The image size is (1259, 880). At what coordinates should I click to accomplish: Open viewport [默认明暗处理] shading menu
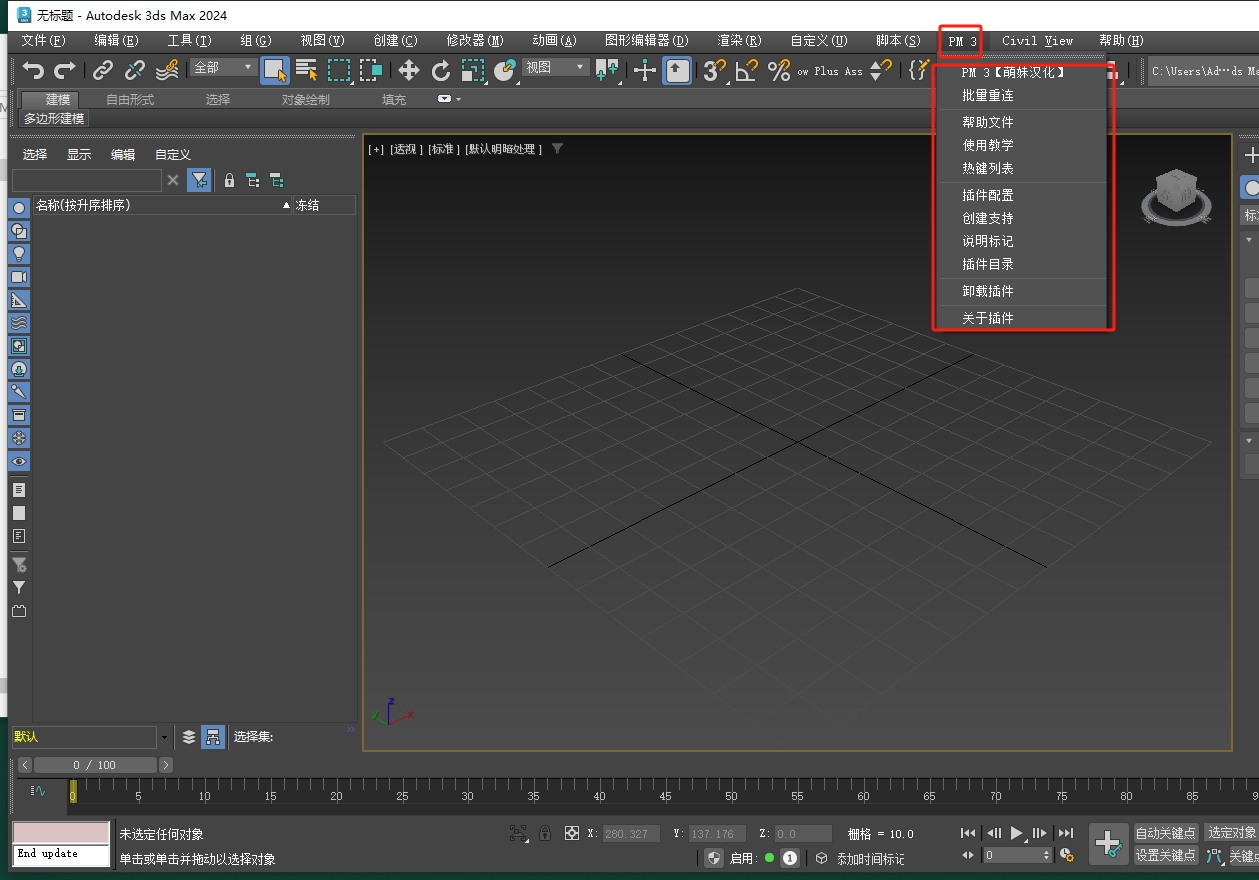pyautogui.click(x=504, y=149)
